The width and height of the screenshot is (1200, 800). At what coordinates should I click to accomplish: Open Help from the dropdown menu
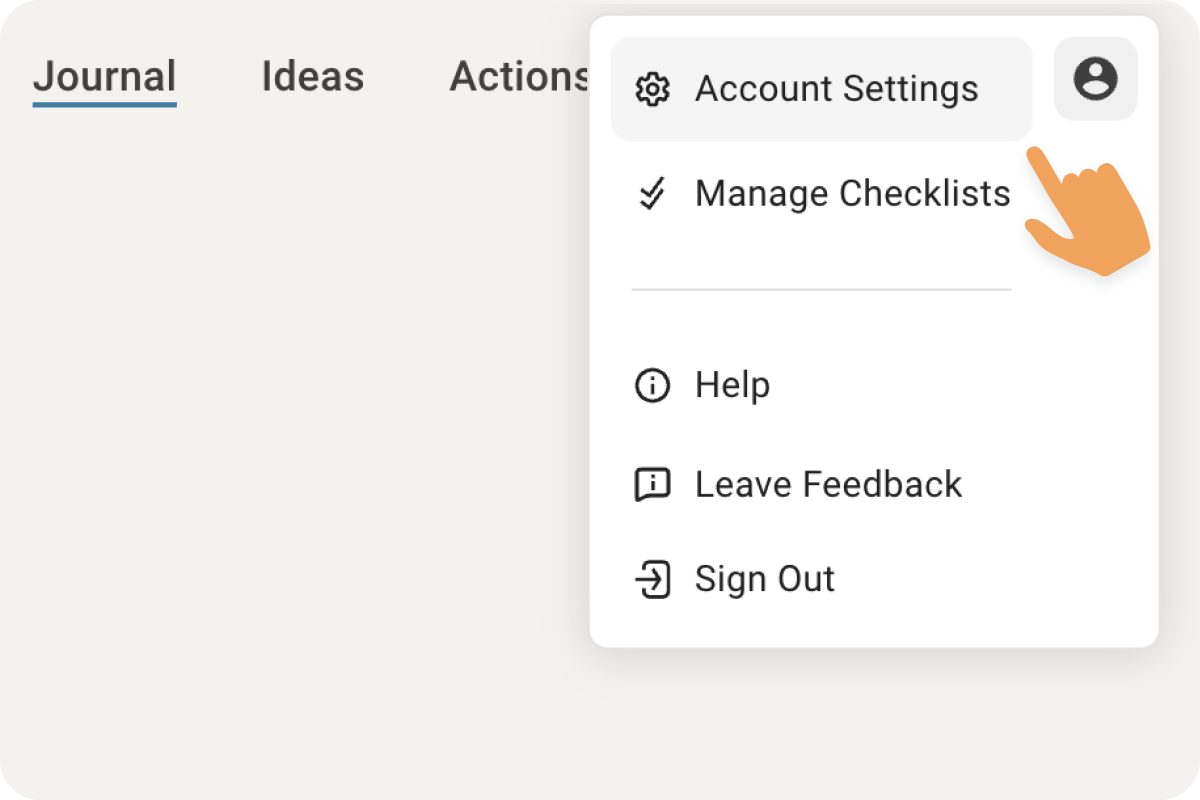pyautogui.click(x=821, y=385)
